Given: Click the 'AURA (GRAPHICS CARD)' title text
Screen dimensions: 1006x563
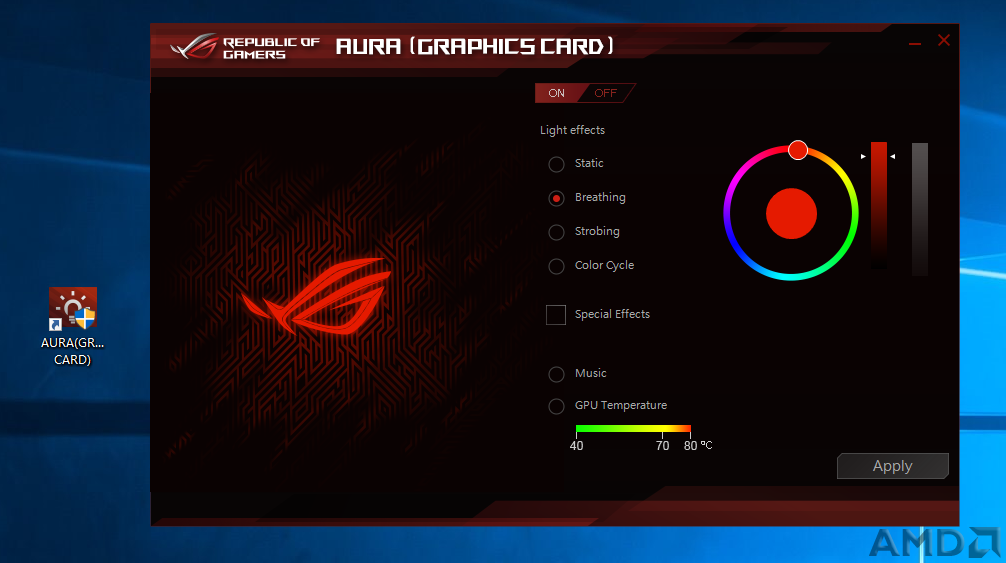Looking at the screenshot, I should (x=475, y=46).
